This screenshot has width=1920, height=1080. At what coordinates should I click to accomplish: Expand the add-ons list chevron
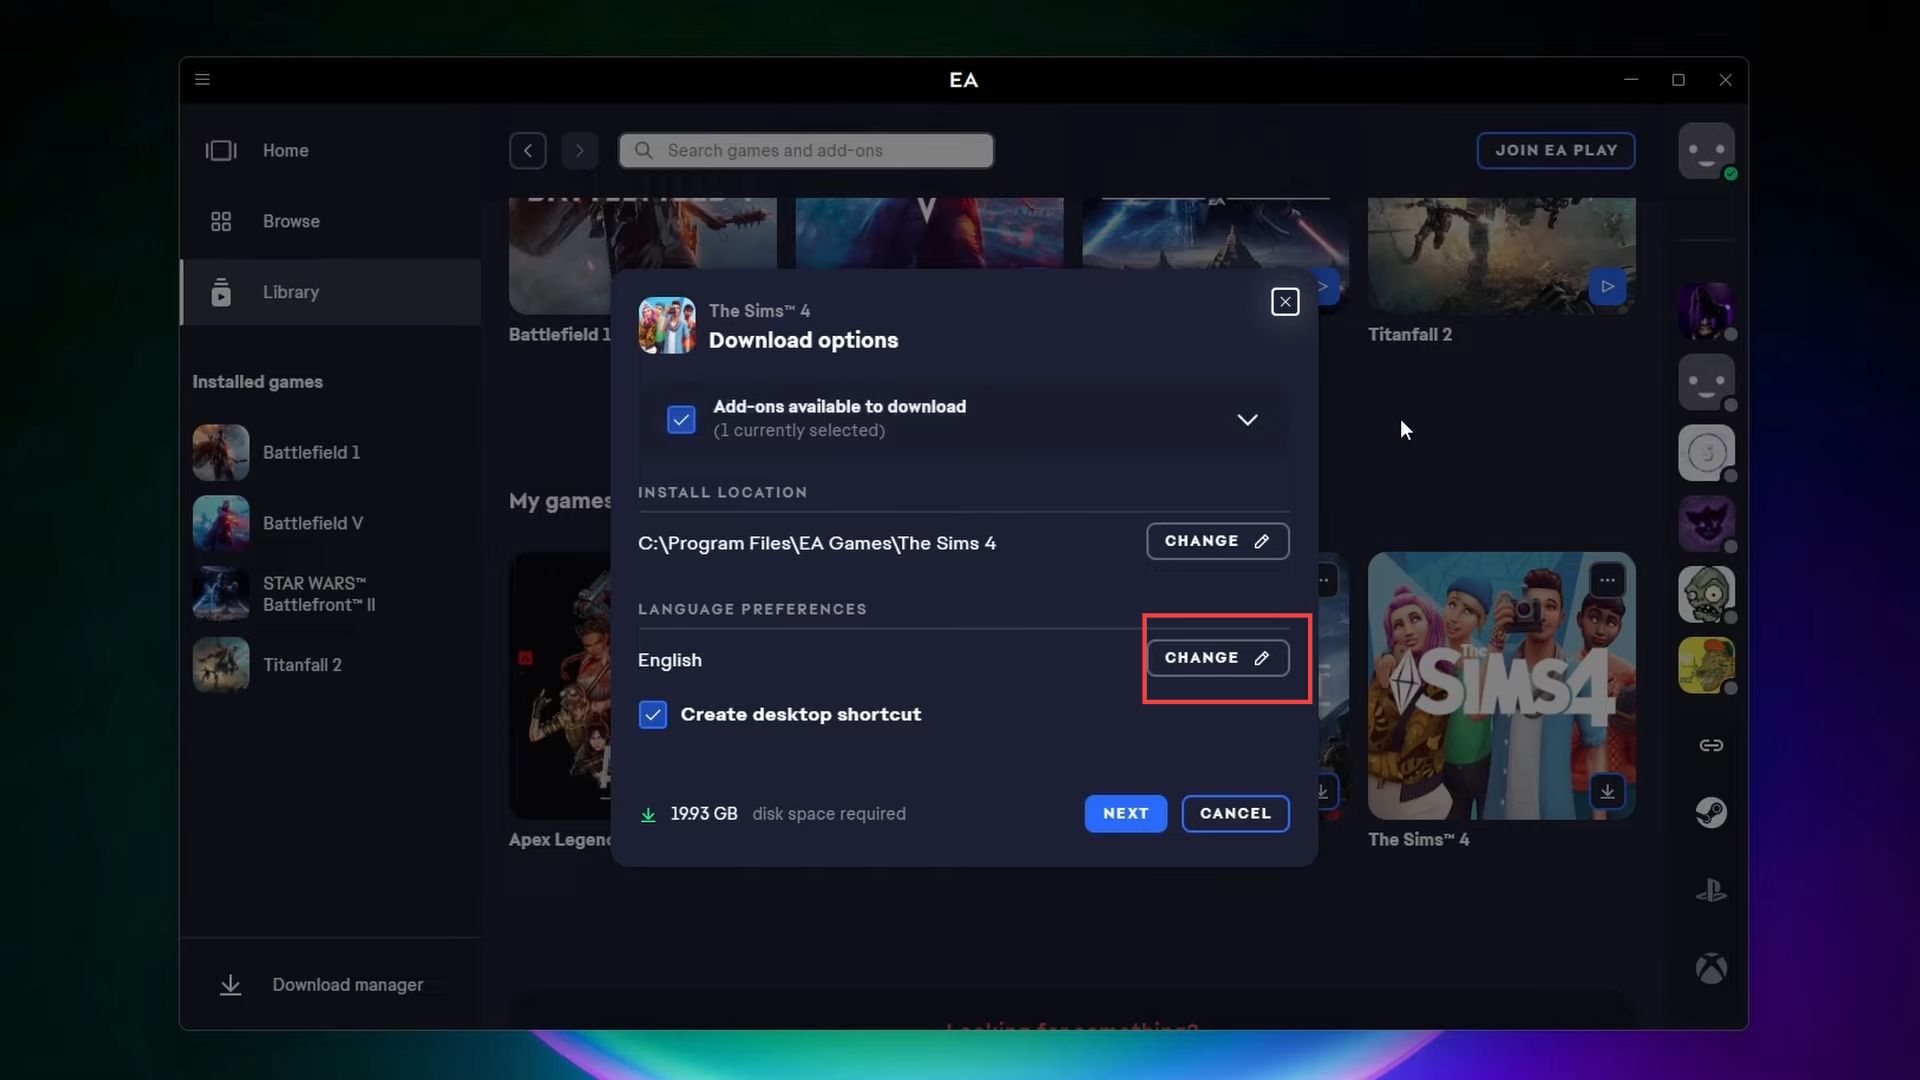pos(1247,419)
